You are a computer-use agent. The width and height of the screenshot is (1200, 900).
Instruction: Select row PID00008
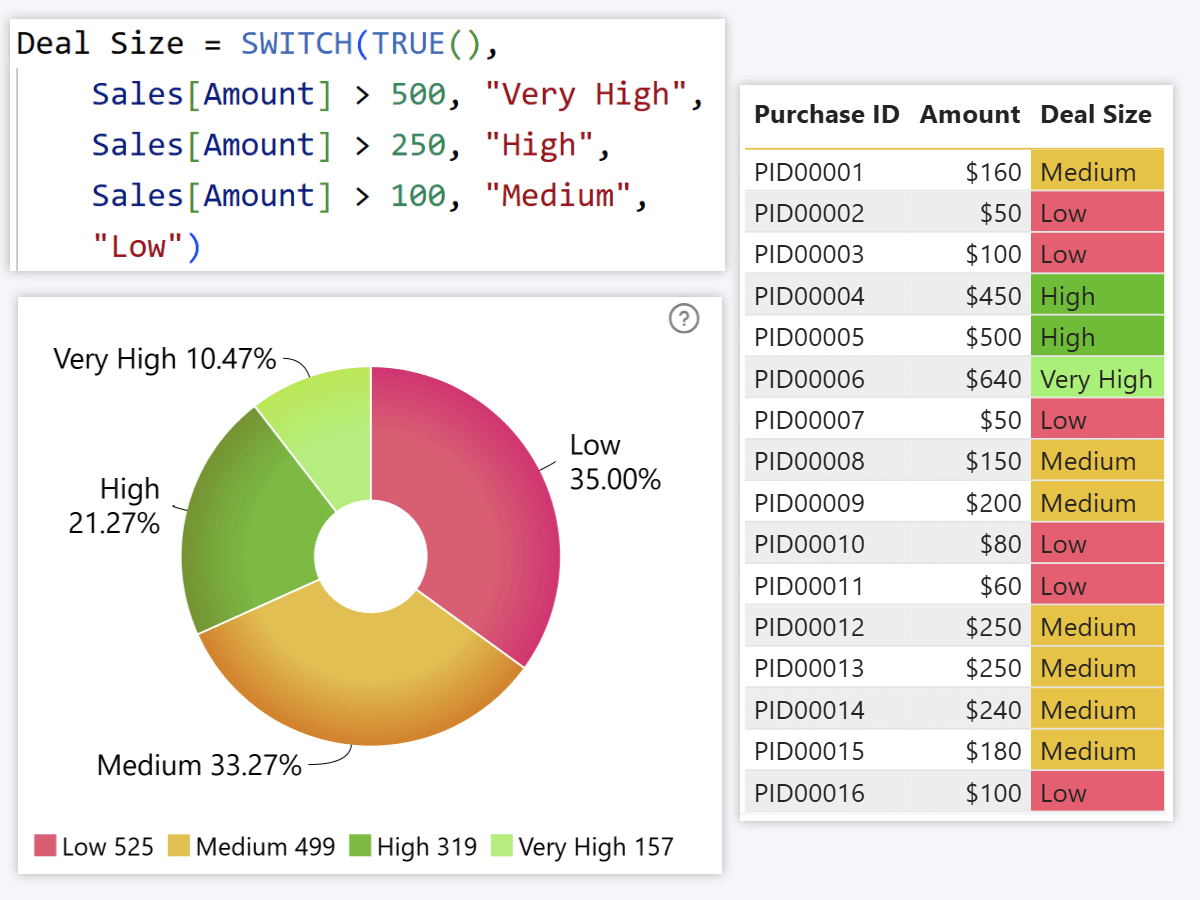(955, 461)
